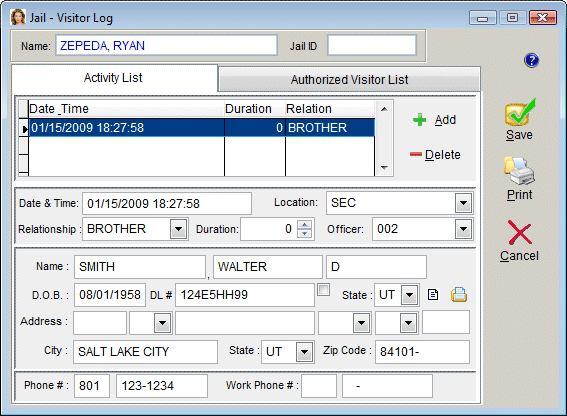This screenshot has width=567, height=416.
Task: Click the Jail ID input field
Action: (x=372, y=45)
